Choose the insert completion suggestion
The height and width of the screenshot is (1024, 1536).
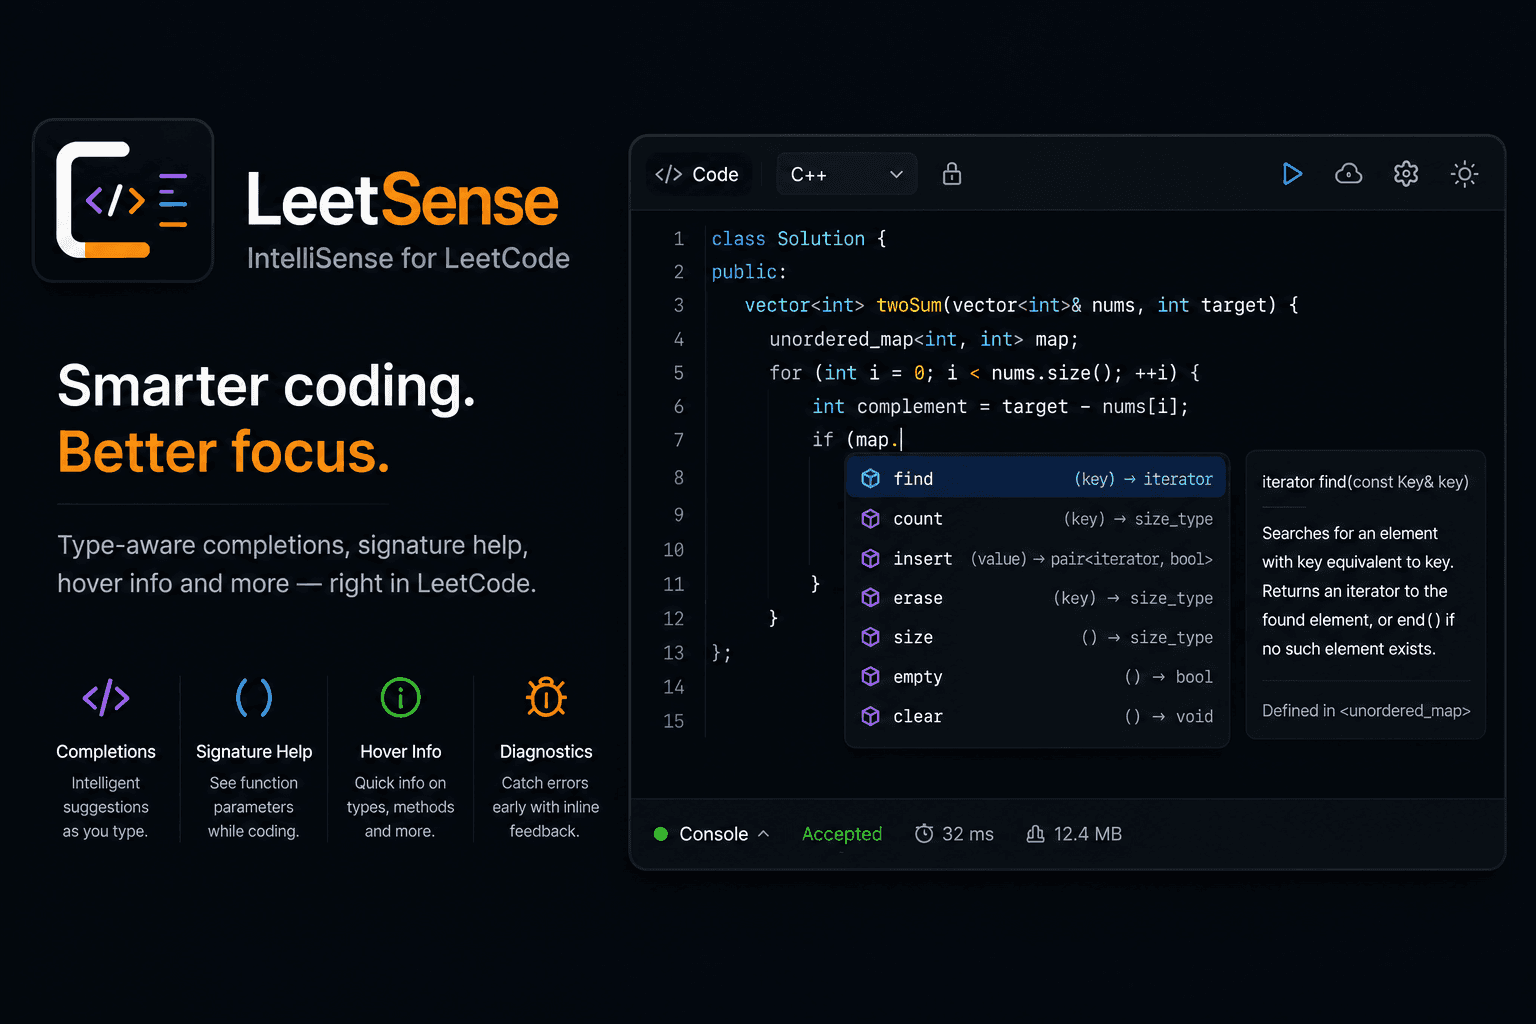[x=1037, y=558]
